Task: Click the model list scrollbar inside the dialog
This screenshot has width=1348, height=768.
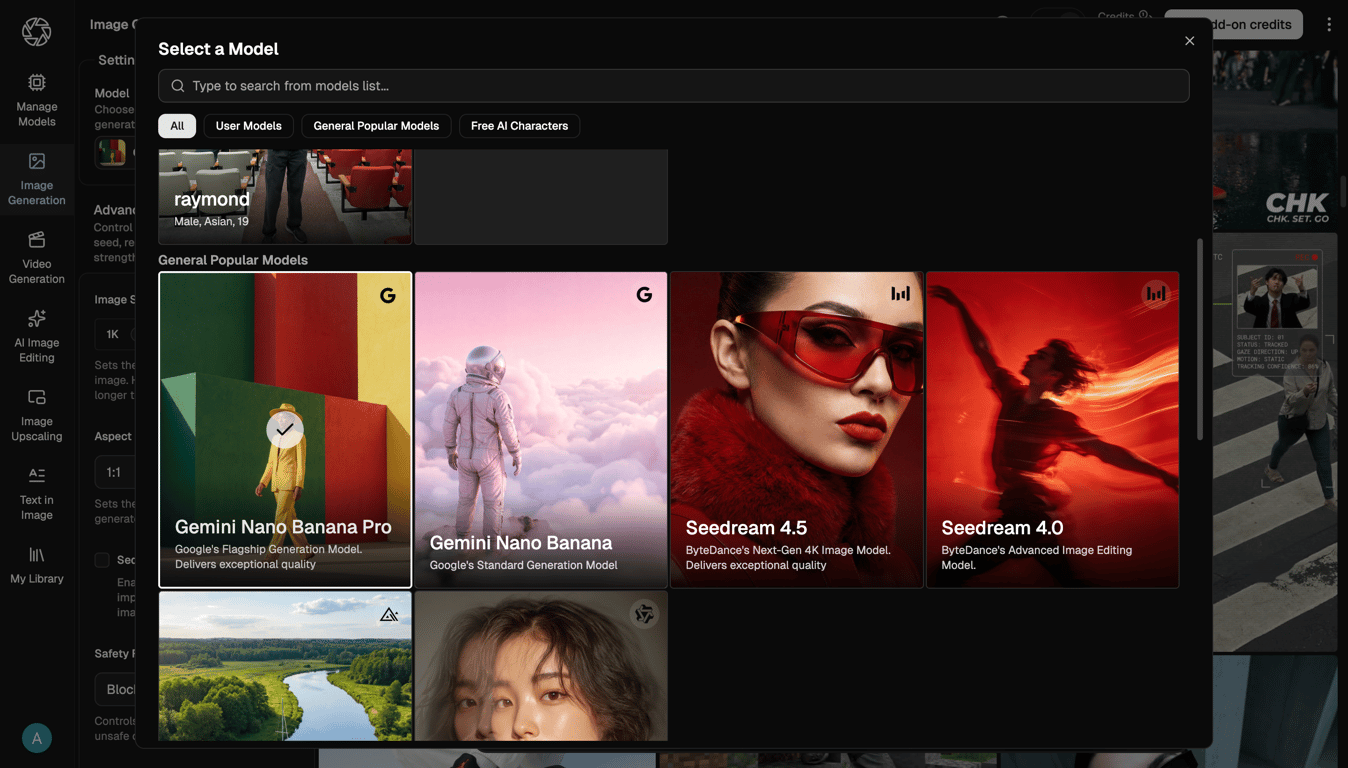Action: pyautogui.click(x=1200, y=339)
